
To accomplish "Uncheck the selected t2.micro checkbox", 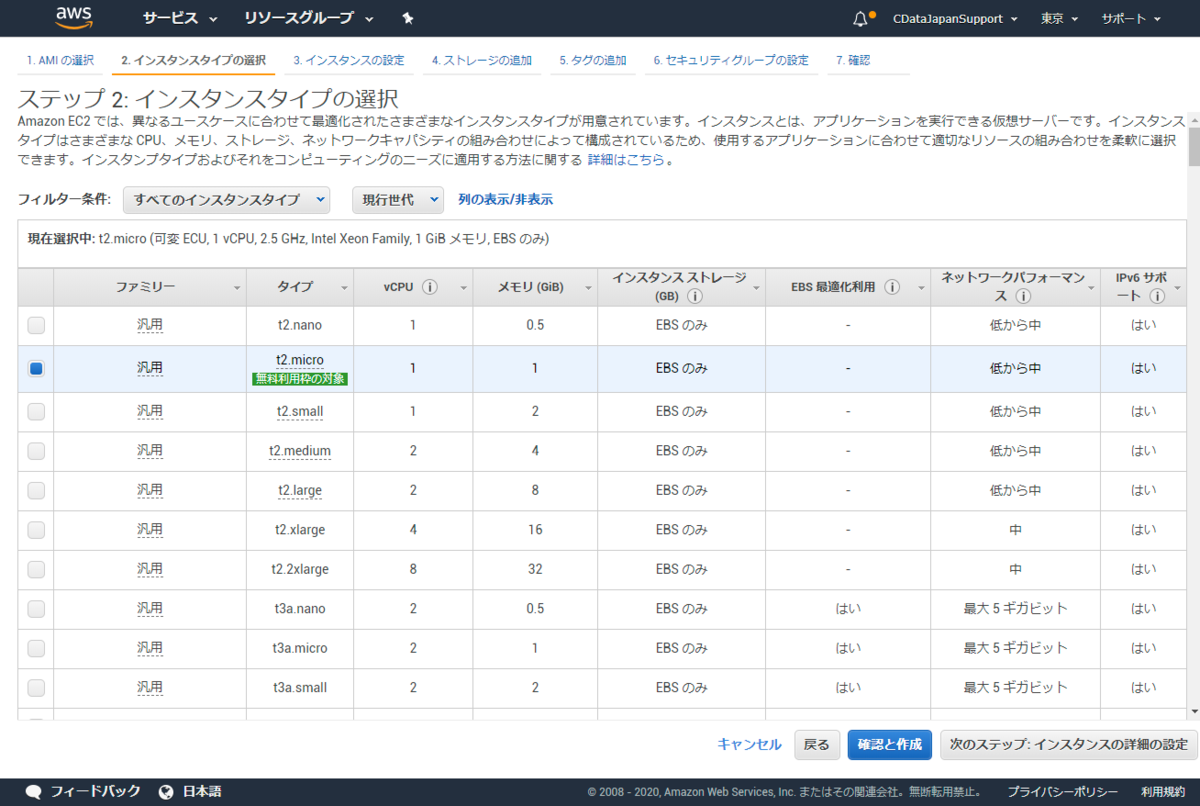I will [x=36, y=368].
